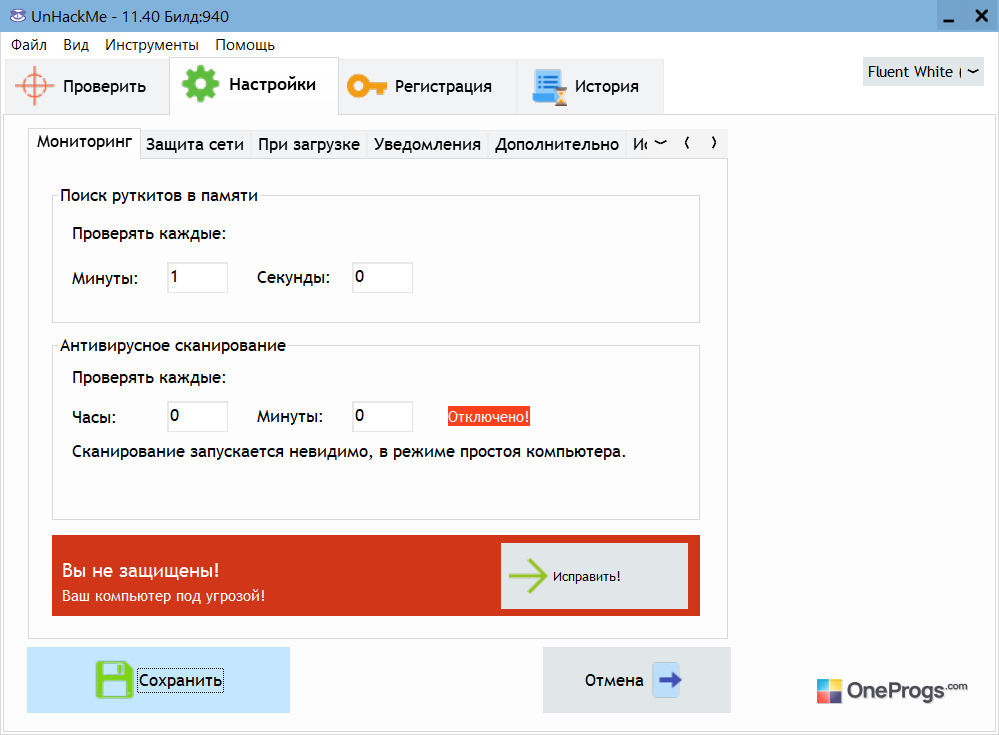
Task: Select the При загрузке sub-tab
Action: tap(308, 145)
